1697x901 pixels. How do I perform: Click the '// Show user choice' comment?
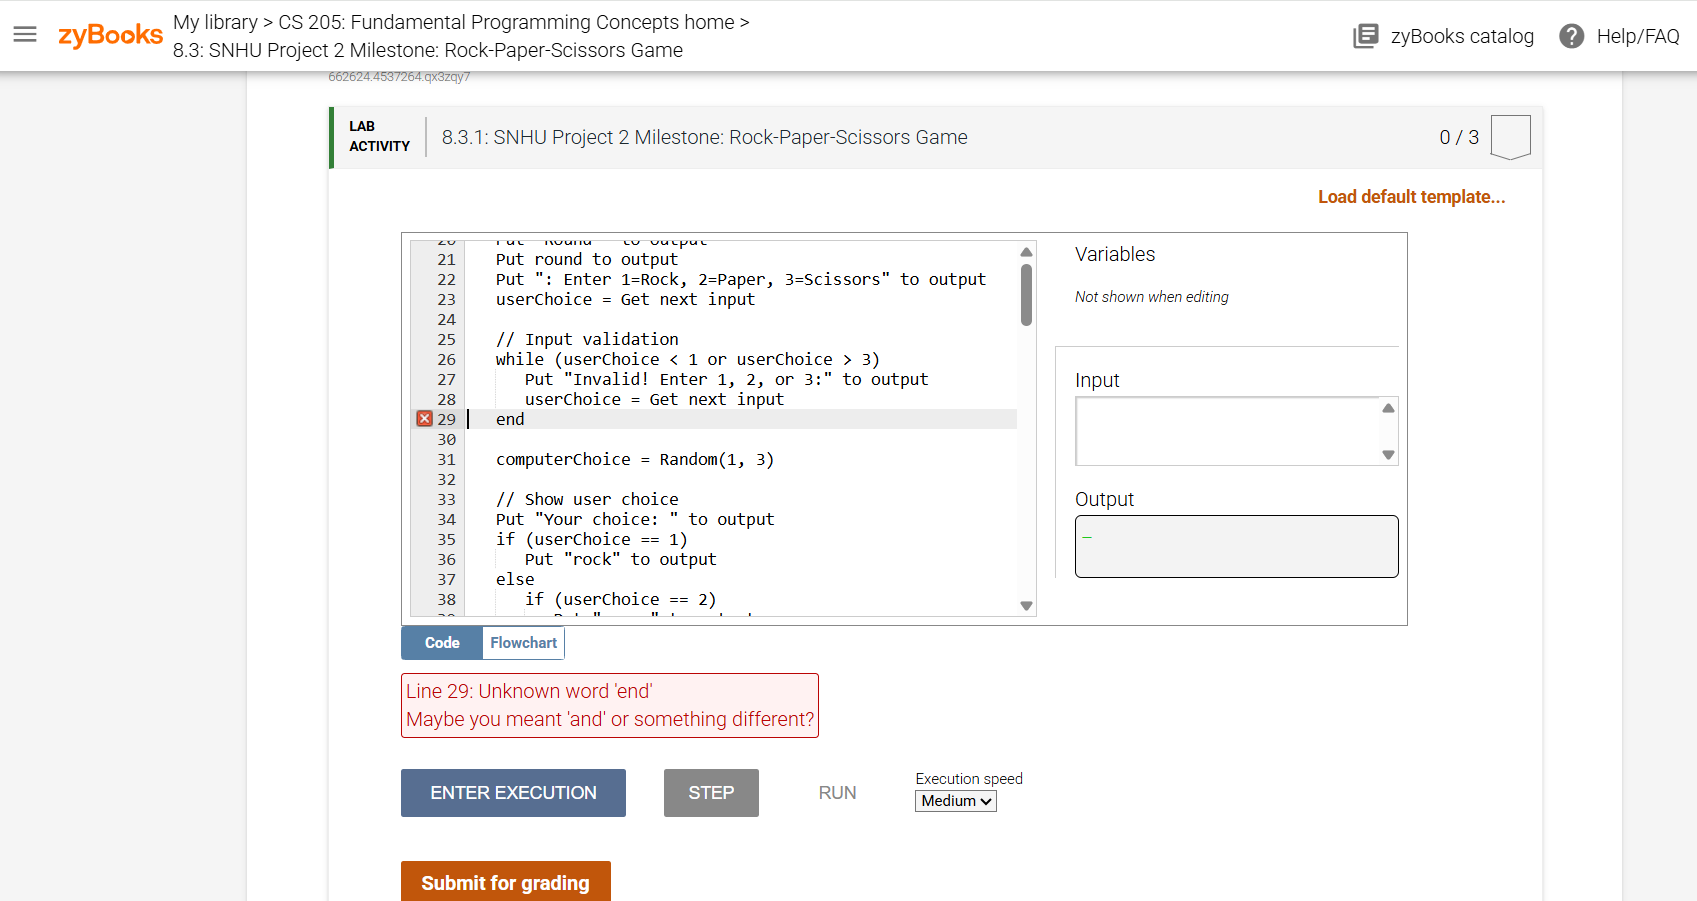pyautogui.click(x=587, y=499)
